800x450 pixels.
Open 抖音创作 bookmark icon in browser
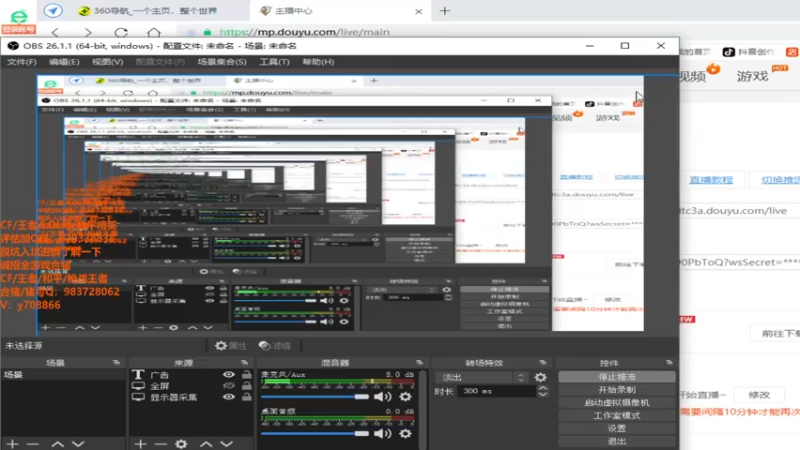(729, 52)
